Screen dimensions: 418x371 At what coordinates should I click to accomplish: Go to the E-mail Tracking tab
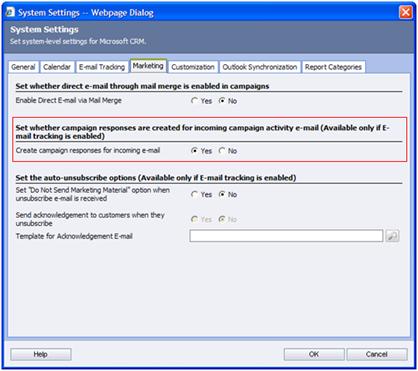pos(102,67)
